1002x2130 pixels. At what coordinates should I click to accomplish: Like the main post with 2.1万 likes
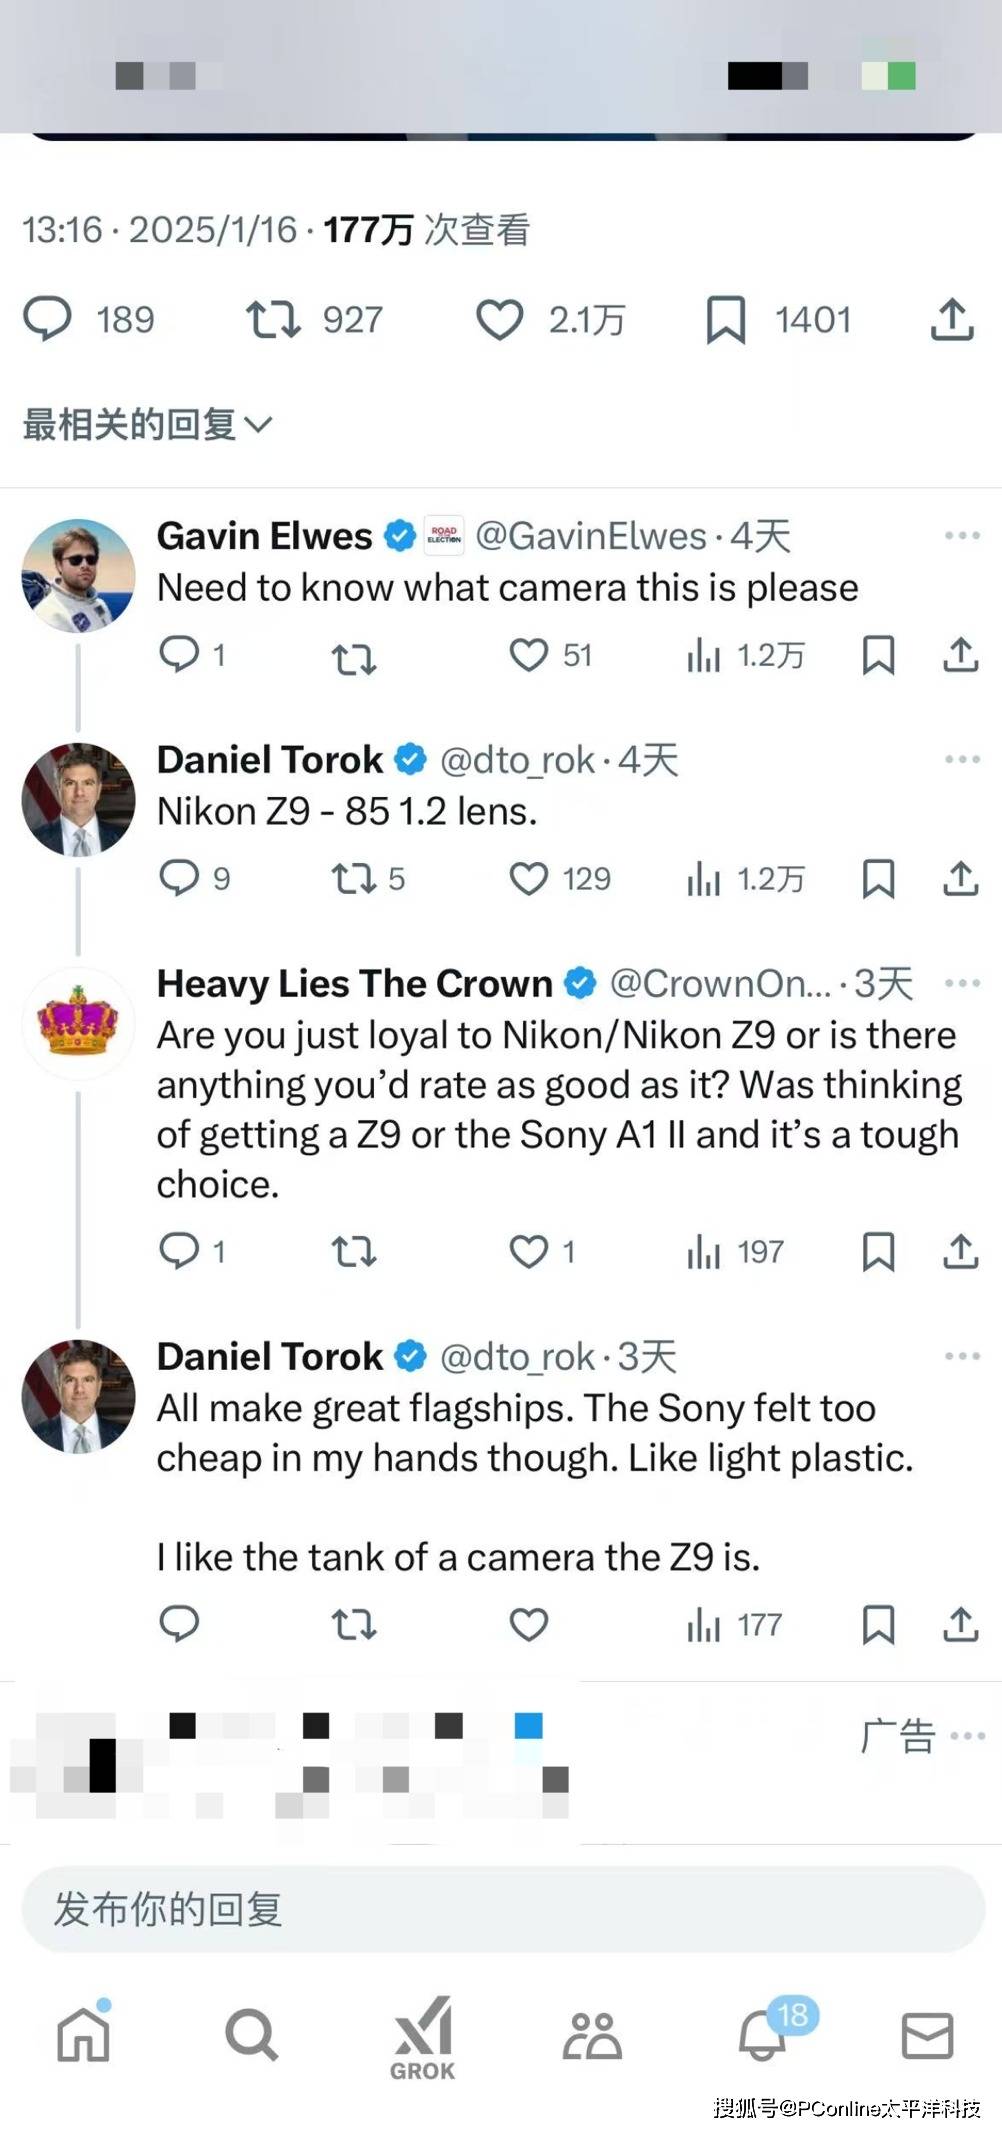pos(499,320)
